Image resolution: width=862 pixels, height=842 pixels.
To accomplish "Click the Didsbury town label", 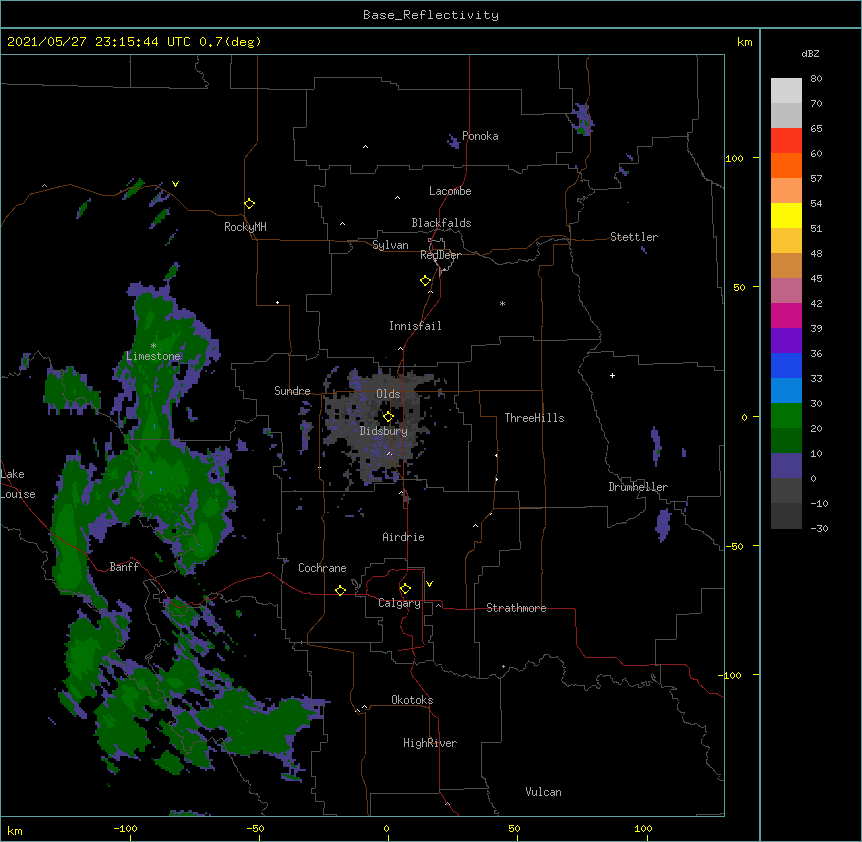I will (x=383, y=431).
